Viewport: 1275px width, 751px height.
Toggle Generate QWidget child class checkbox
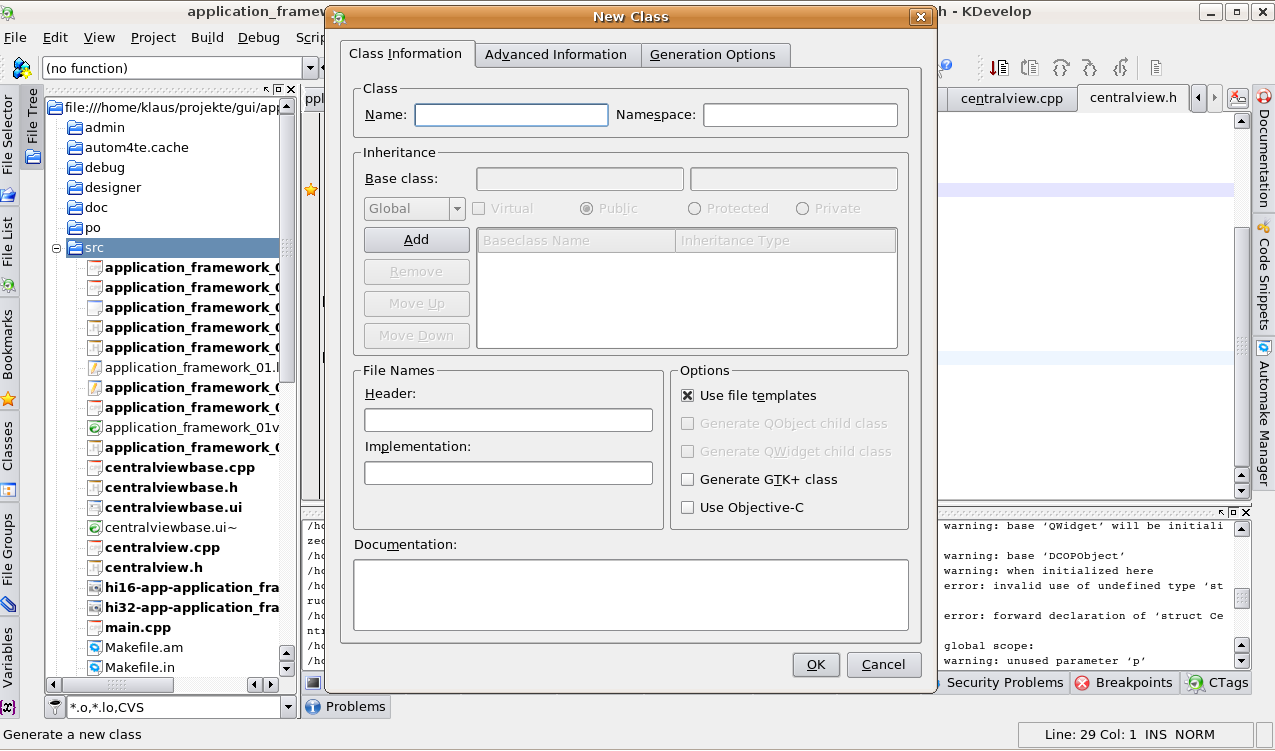tap(687, 451)
